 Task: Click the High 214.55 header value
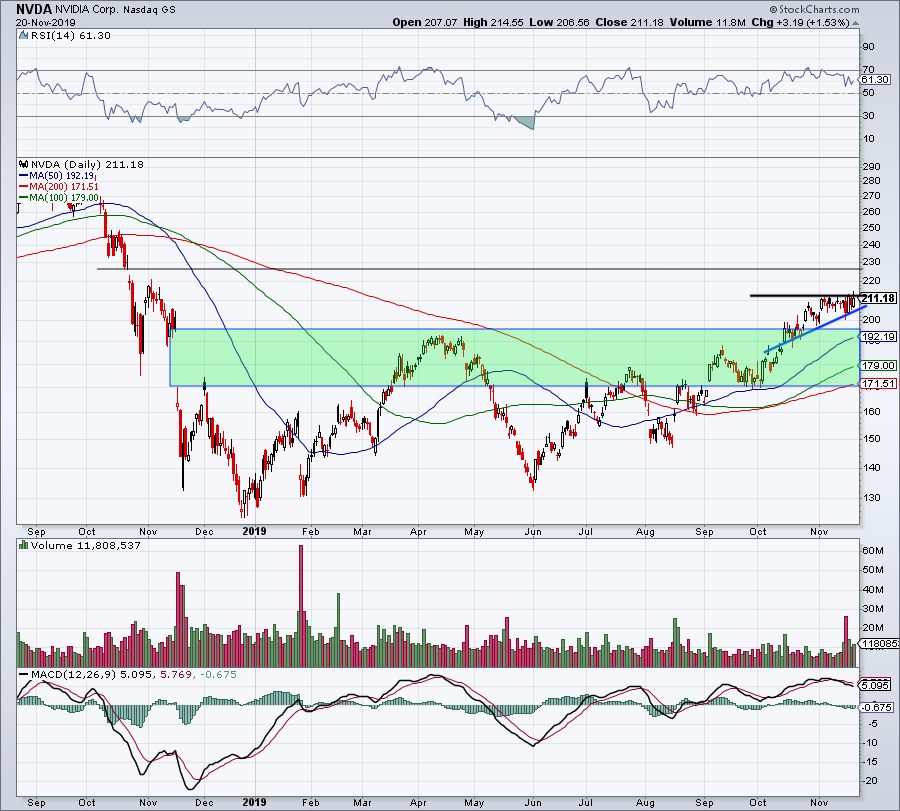[x=494, y=22]
